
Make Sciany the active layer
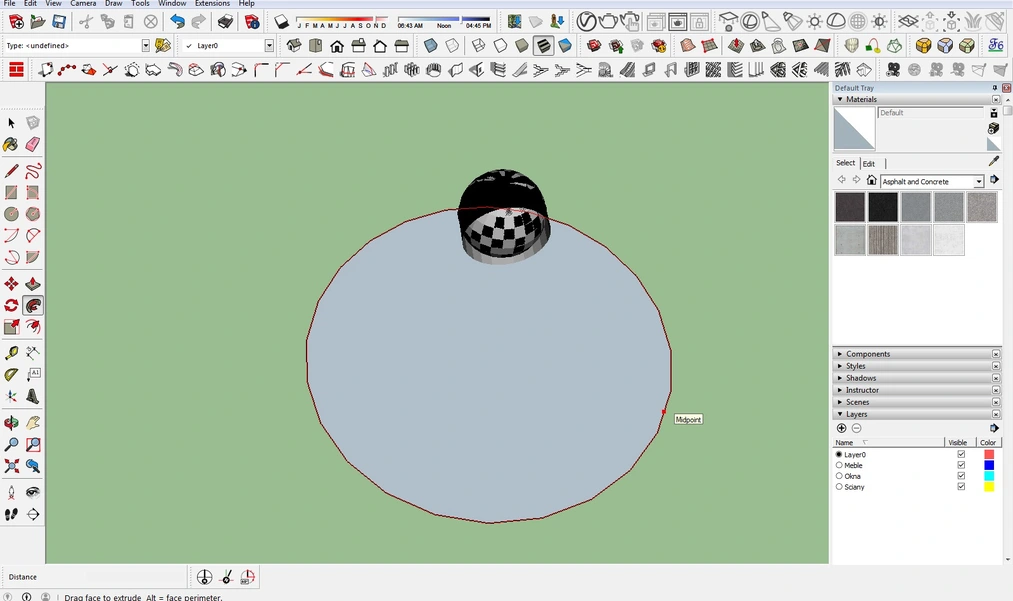[x=840, y=487]
